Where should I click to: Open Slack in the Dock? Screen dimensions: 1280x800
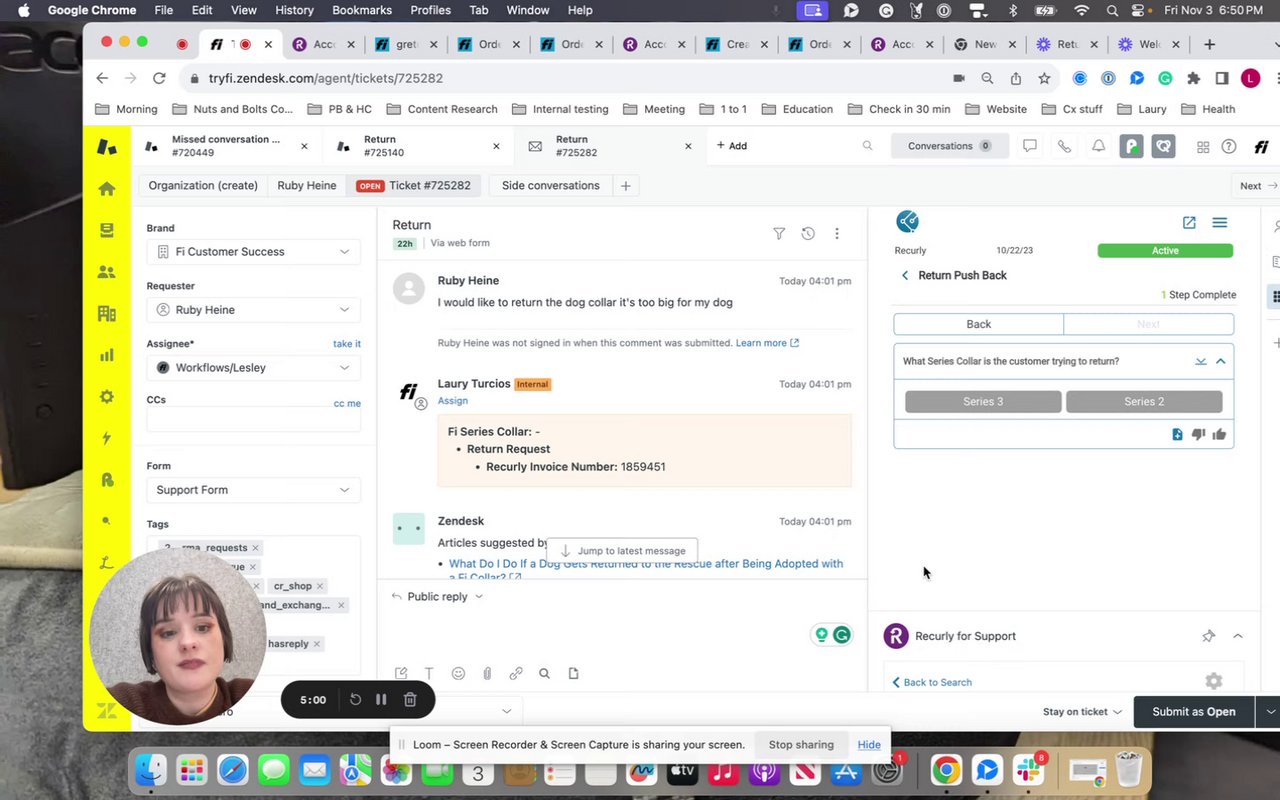pyautogui.click(x=1029, y=771)
